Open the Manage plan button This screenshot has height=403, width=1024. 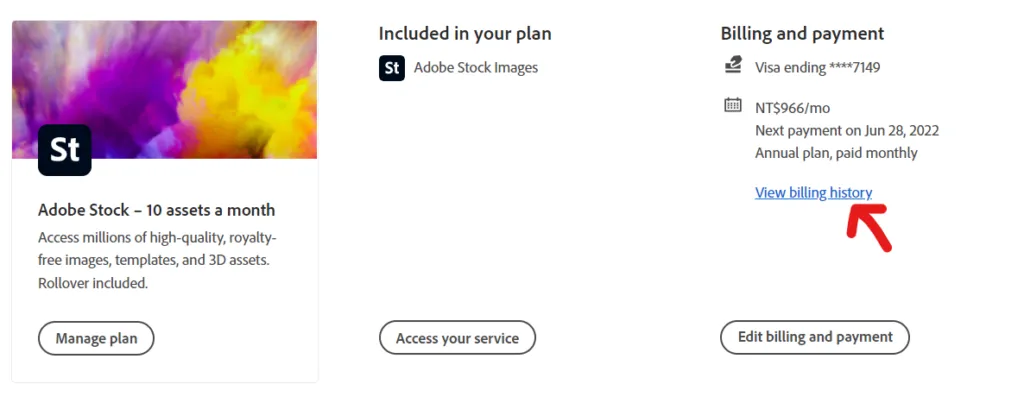pos(96,338)
